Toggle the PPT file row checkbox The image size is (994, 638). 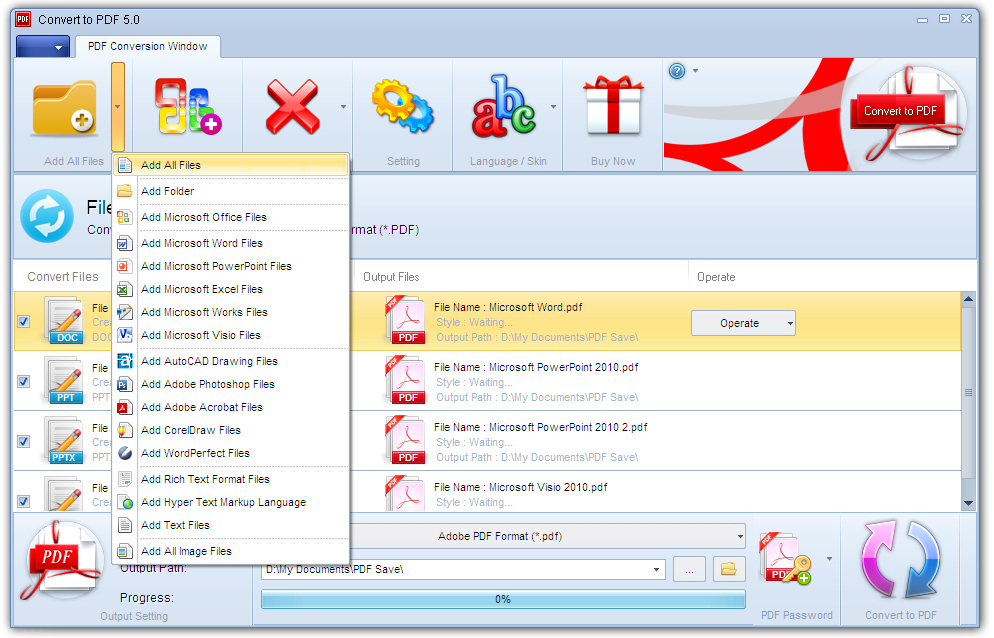tap(24, 382)
